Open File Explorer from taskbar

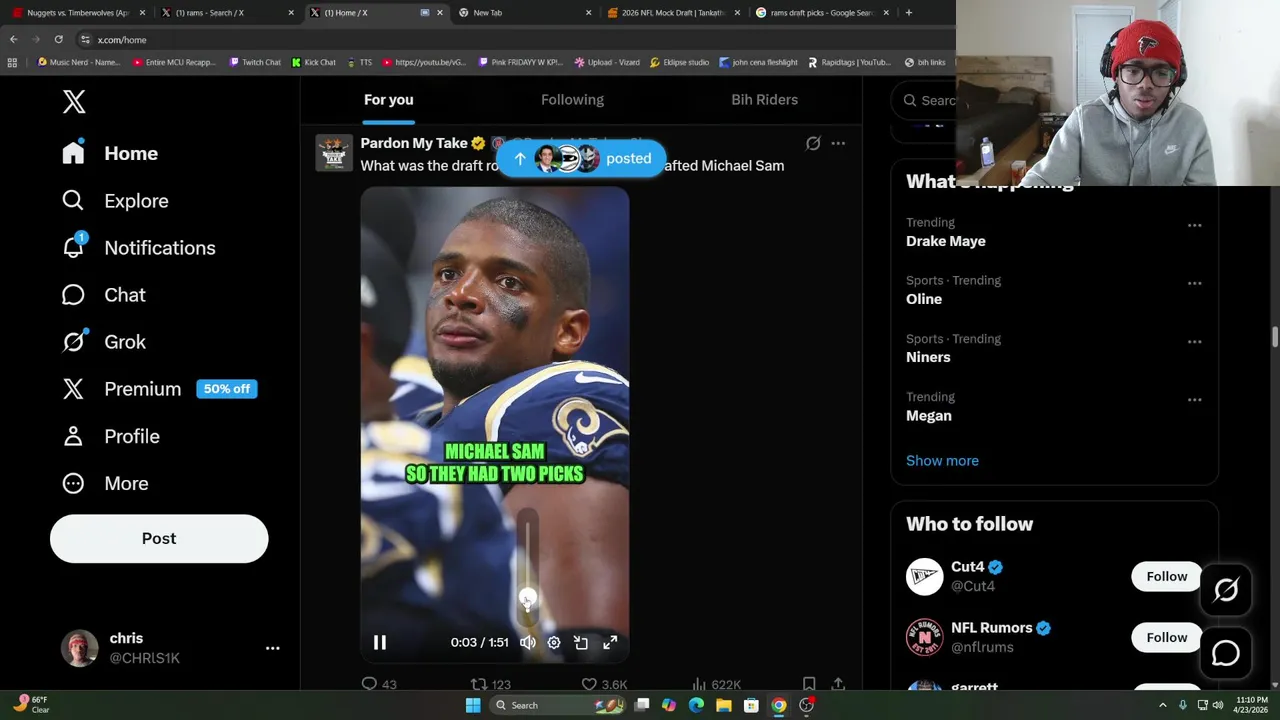click(724, 705)
